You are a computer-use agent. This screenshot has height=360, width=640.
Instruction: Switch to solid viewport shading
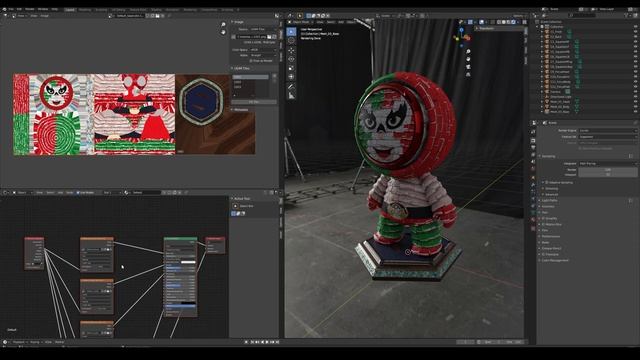504,22
